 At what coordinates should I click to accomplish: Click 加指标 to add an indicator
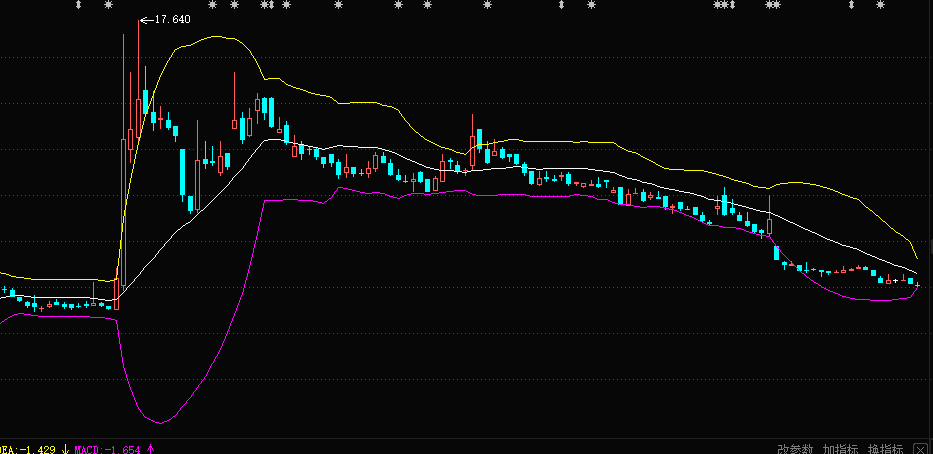pos(841,449)
